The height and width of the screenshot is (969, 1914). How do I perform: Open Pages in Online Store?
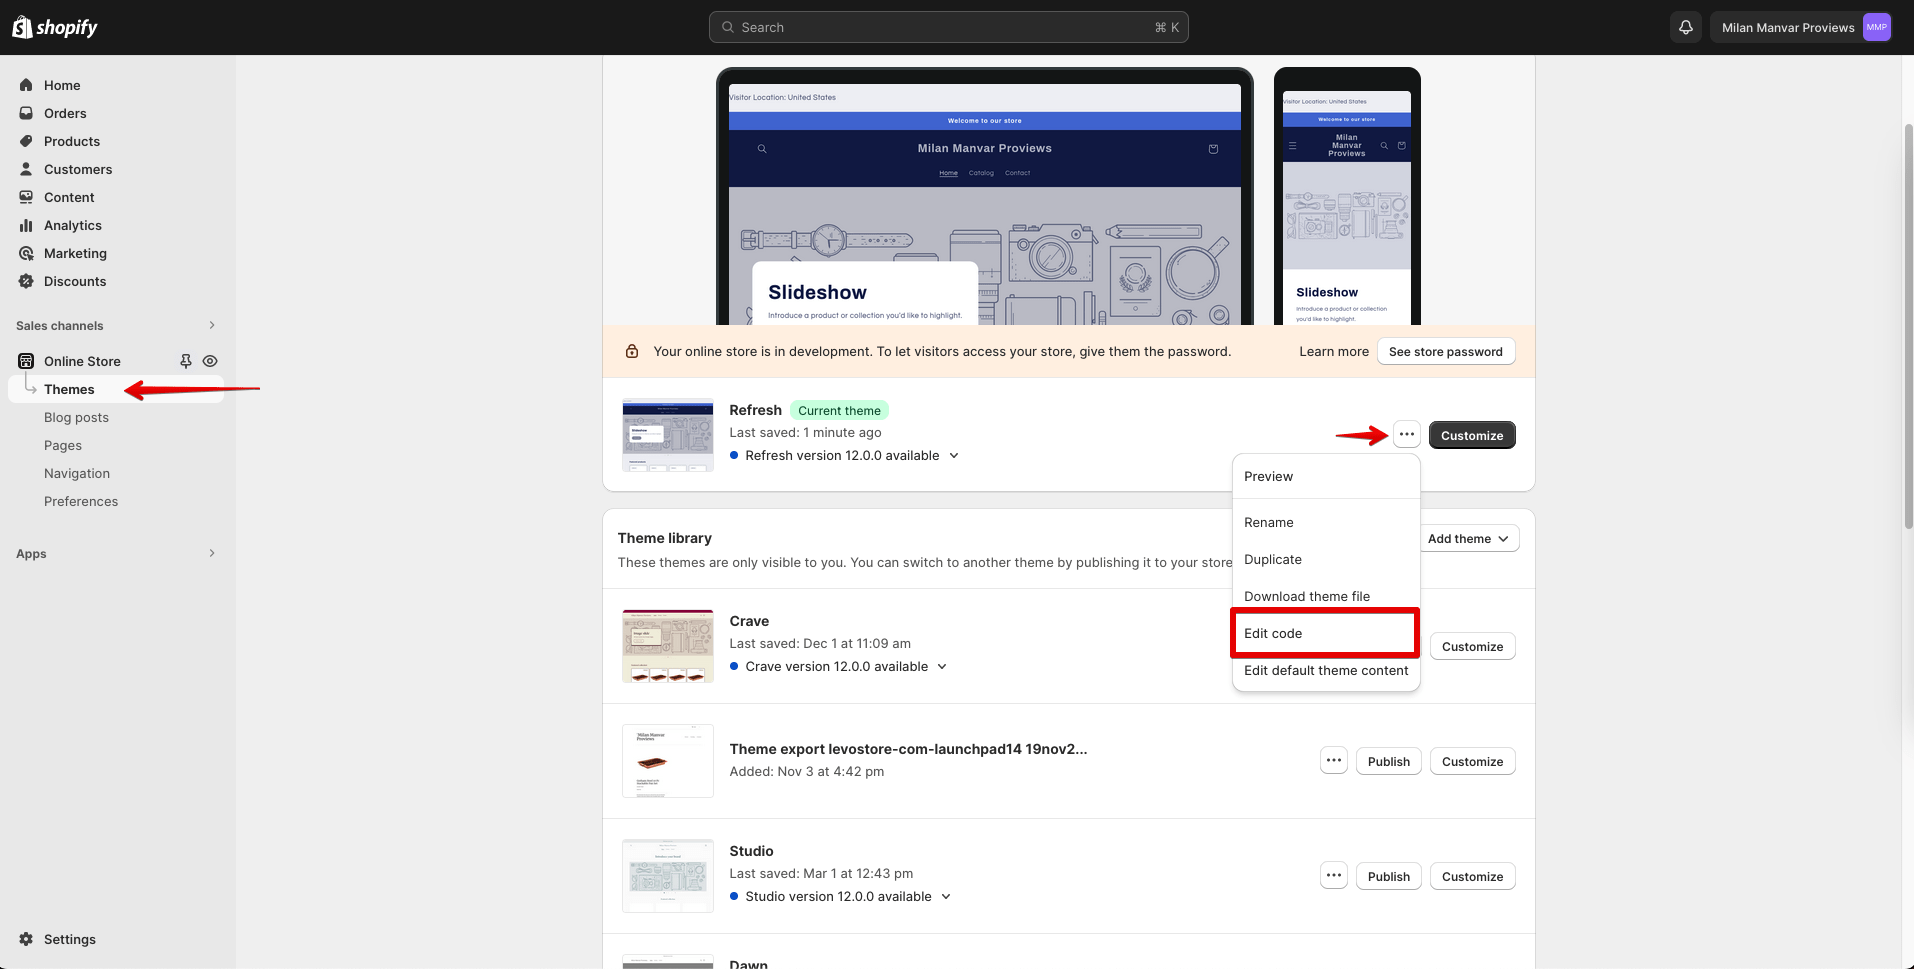[x=63, y=445]
